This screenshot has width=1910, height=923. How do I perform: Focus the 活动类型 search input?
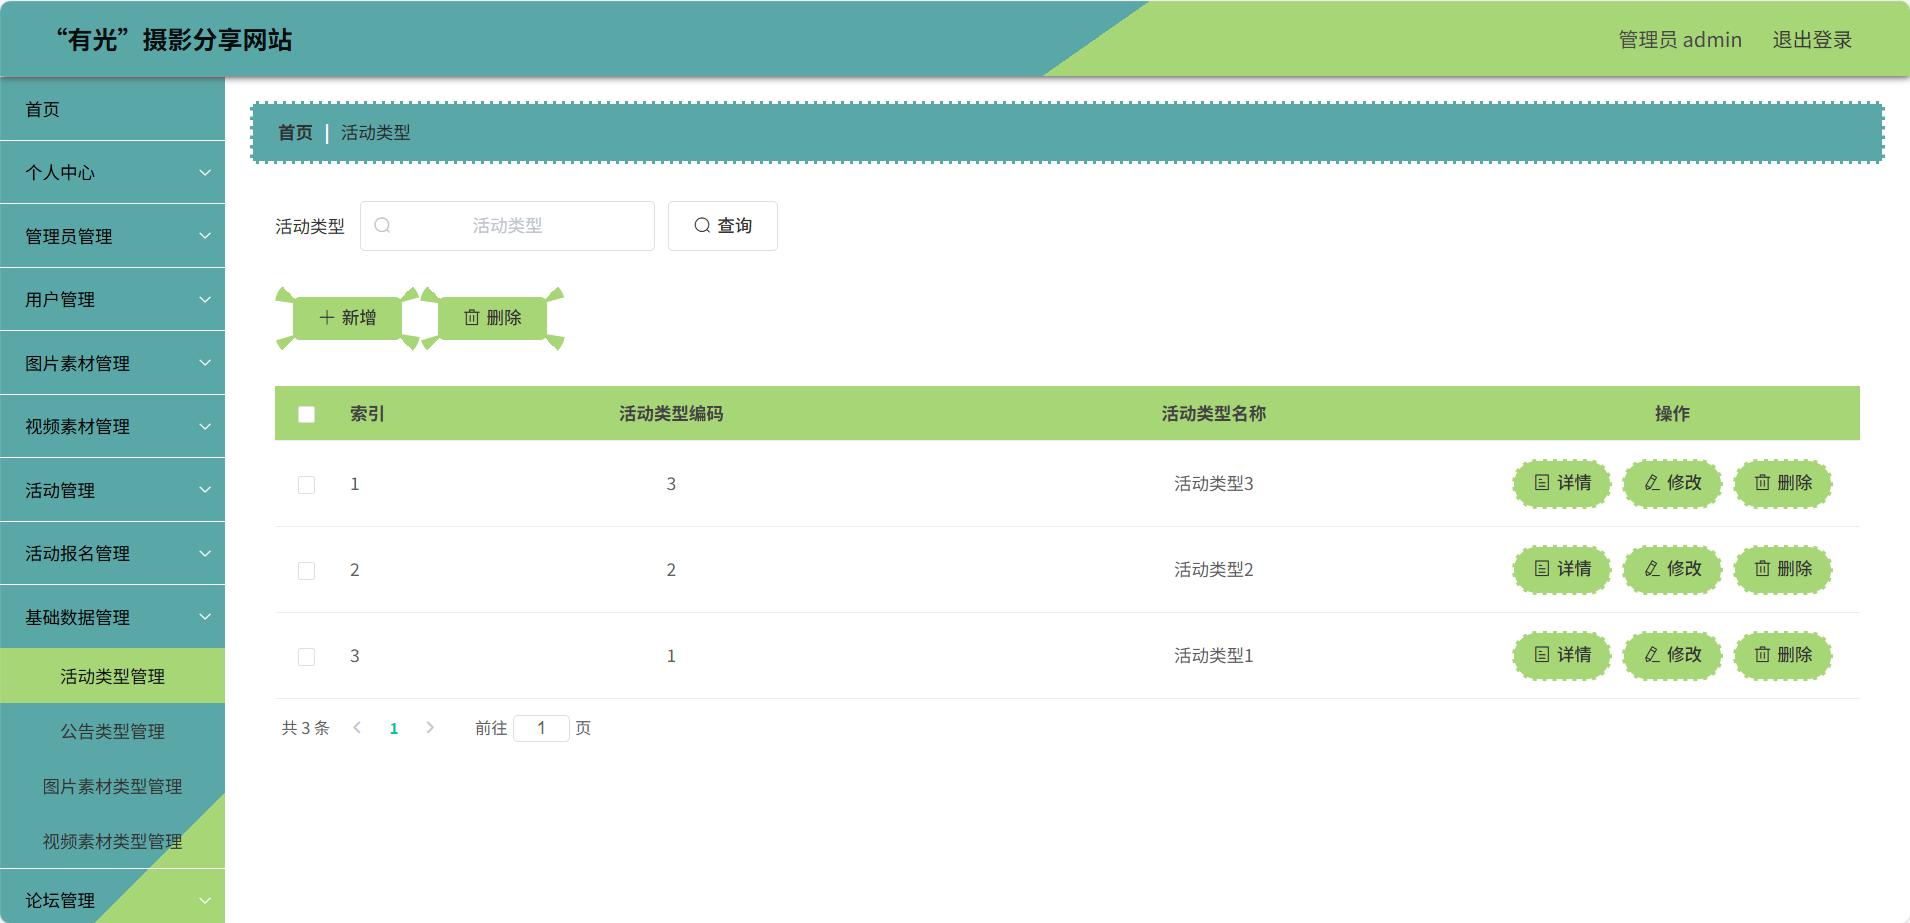point(507,226)
